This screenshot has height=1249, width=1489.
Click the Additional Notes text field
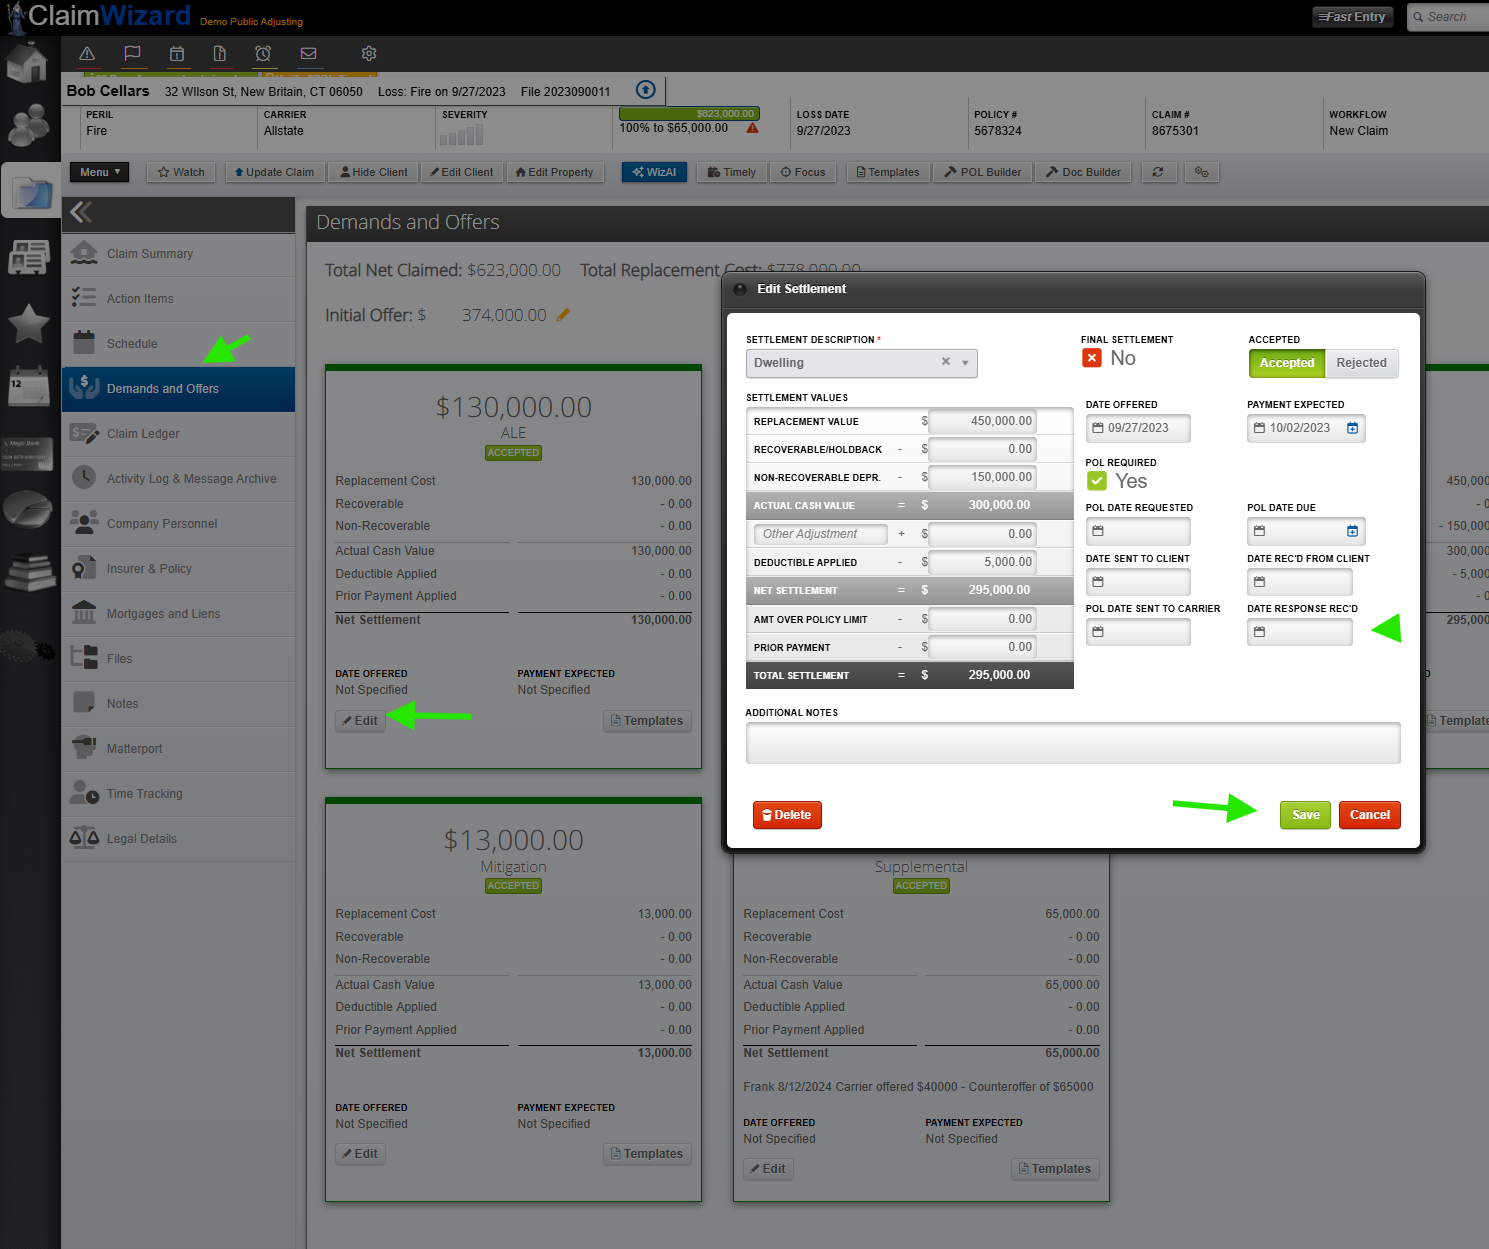click(1073, 743)
